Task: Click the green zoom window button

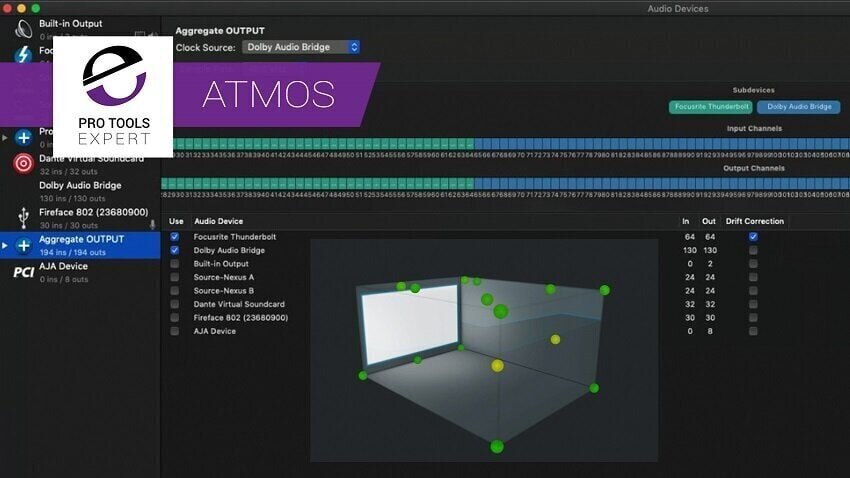Action: tap(35, 8)
